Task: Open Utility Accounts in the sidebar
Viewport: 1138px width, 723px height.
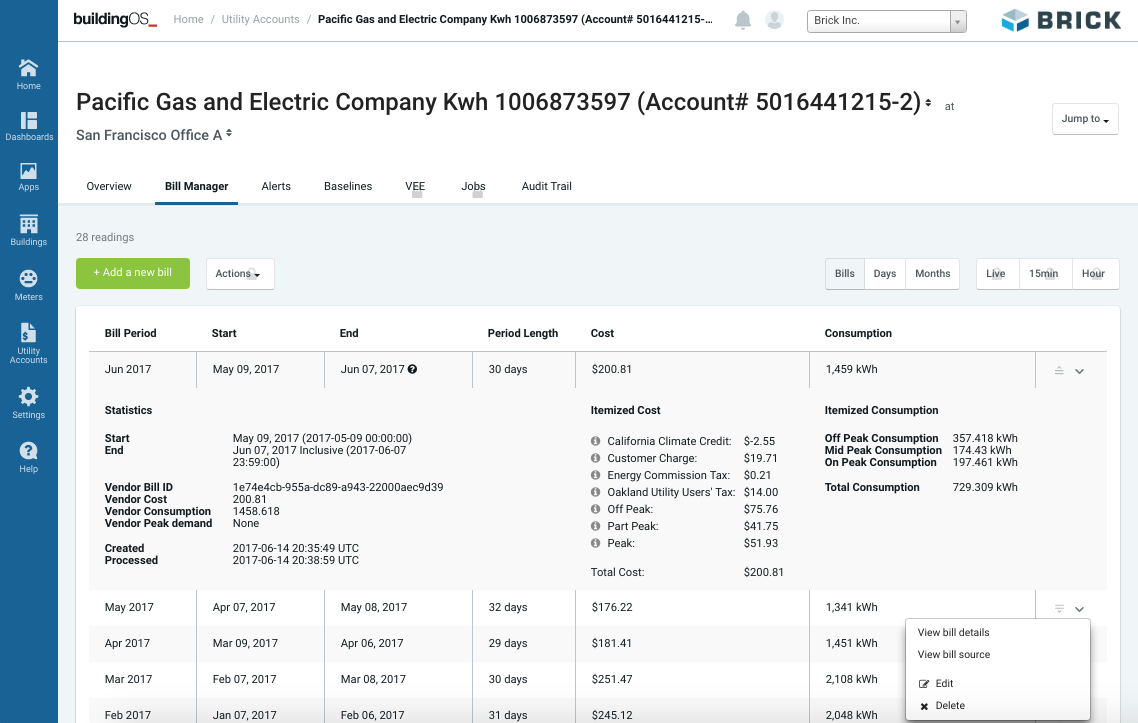Action: click(28, 343)
